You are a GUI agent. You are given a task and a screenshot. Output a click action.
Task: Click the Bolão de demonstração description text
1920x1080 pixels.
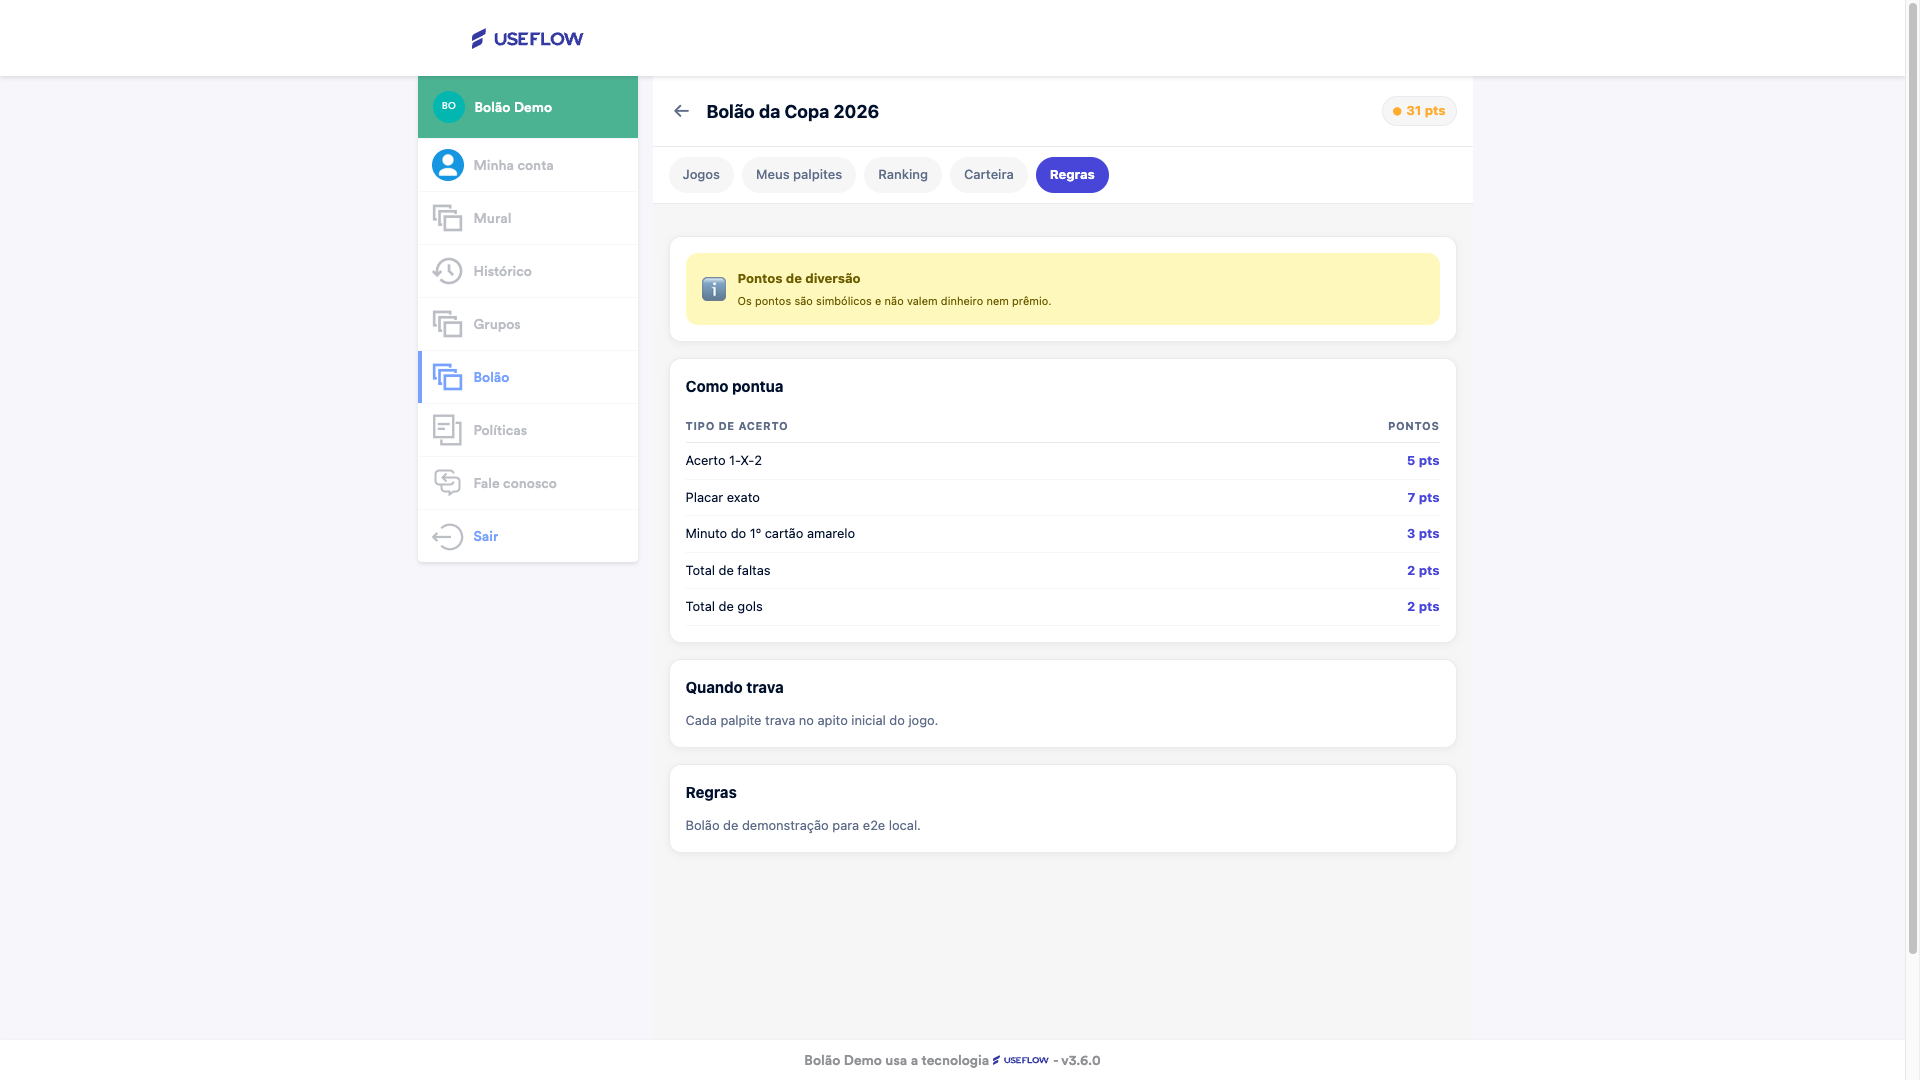click(x=802, y=826)
